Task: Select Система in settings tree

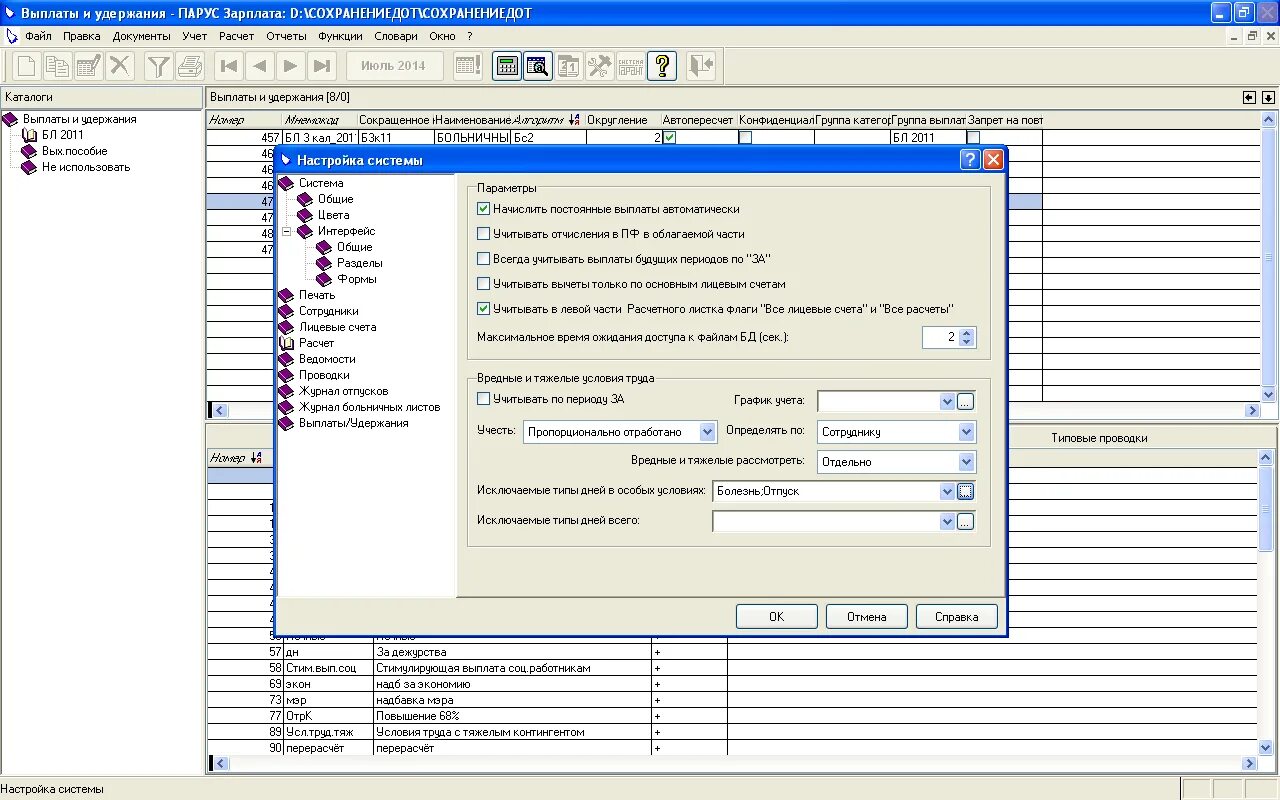Action: [320, 183]
